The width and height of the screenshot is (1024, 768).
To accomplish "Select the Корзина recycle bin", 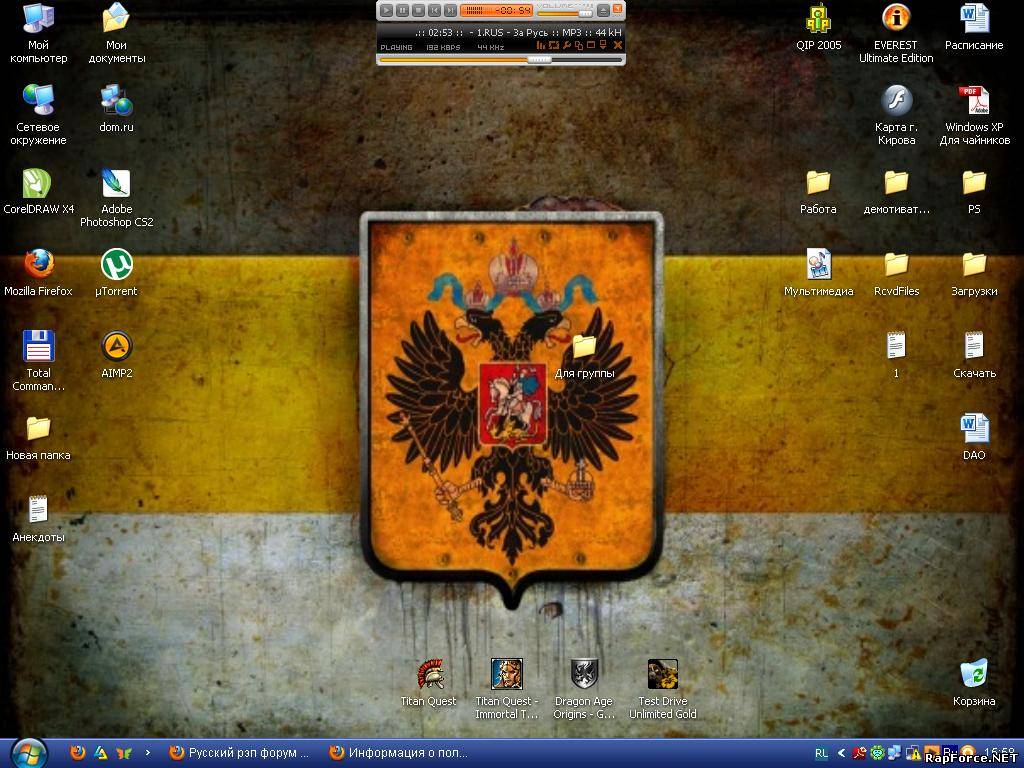I will point(974,683).
